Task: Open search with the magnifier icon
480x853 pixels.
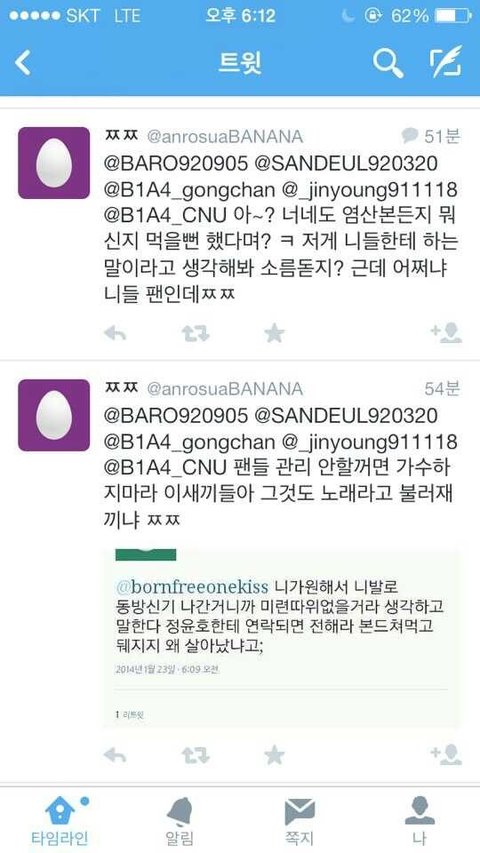Action: pos(388,63)
